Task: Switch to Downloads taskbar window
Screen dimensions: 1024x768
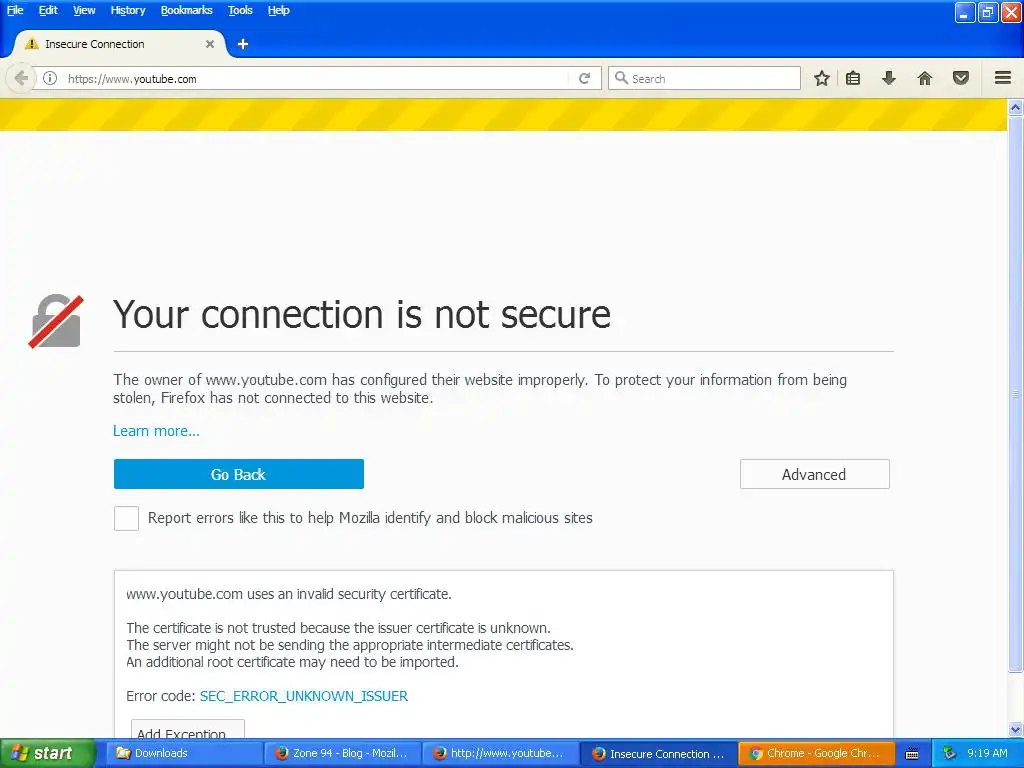Action: 183,754
